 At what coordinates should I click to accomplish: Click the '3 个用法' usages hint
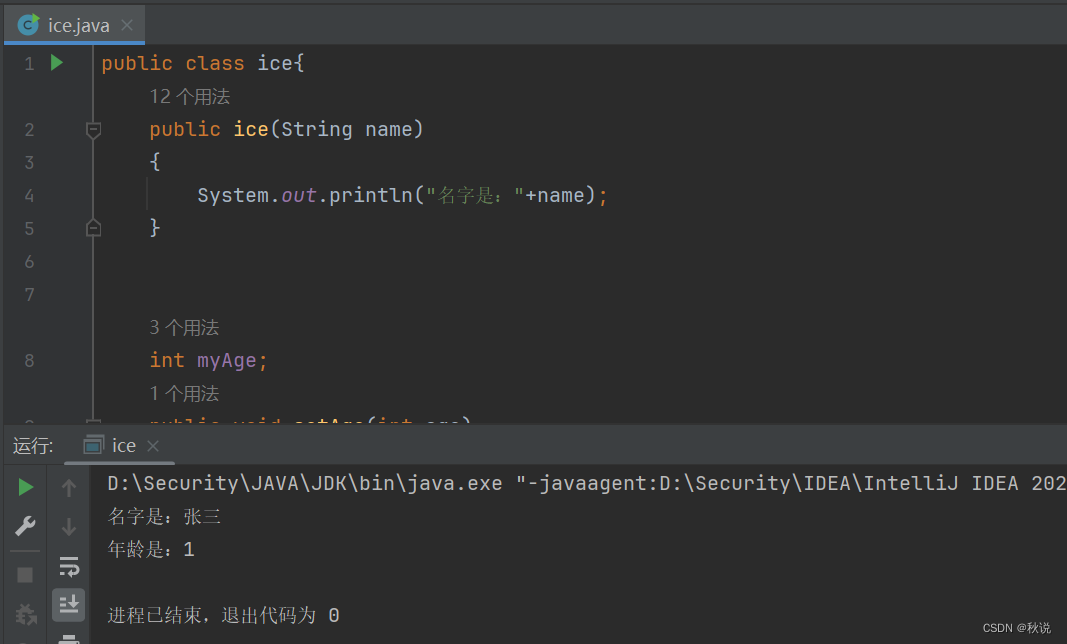[184, 327]
